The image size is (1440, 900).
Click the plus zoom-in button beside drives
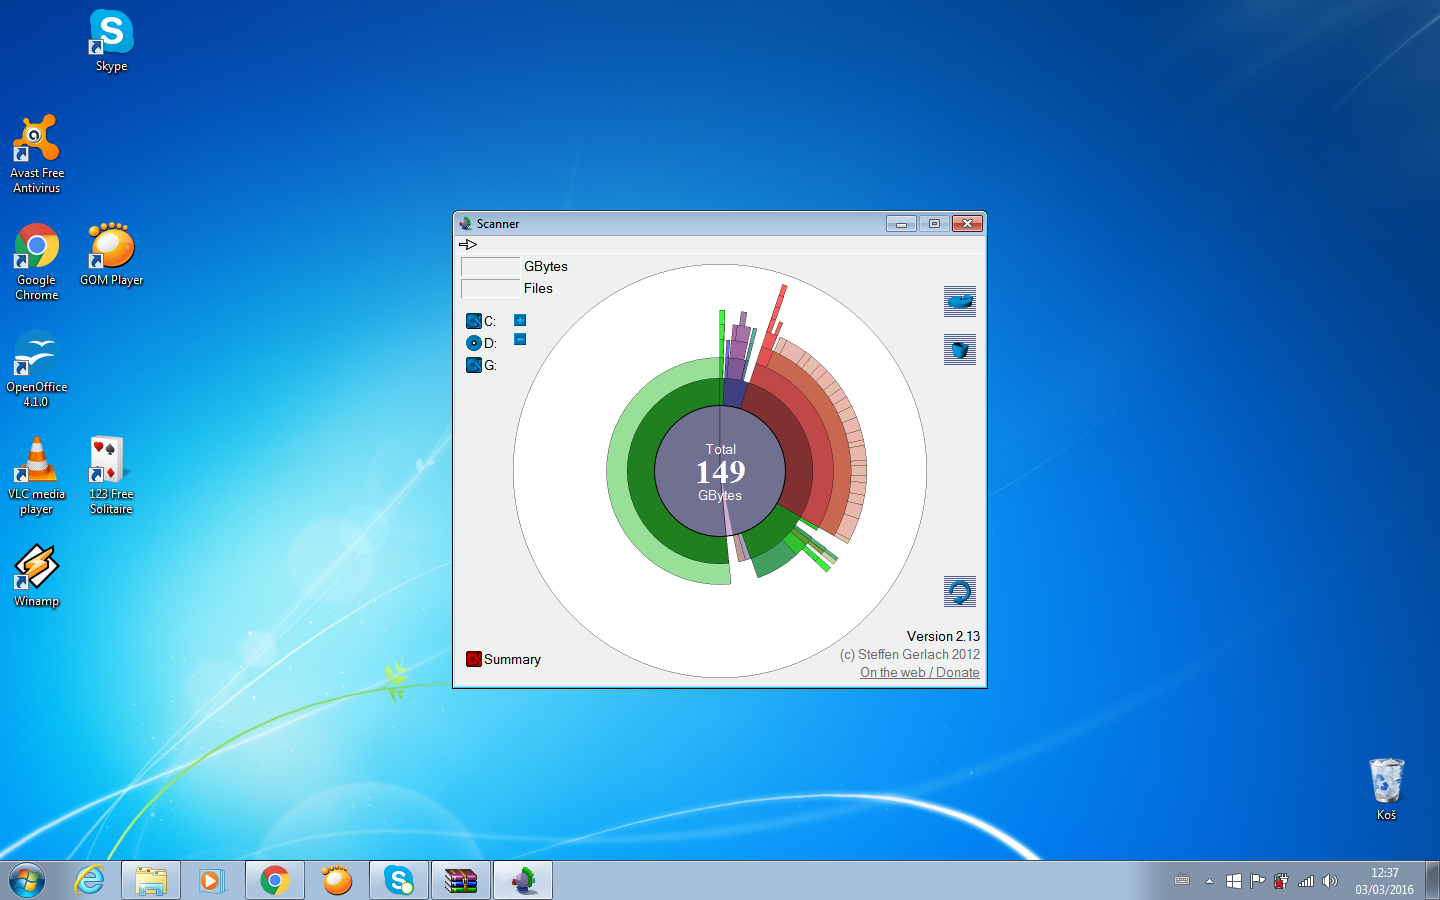coord(520,320)
